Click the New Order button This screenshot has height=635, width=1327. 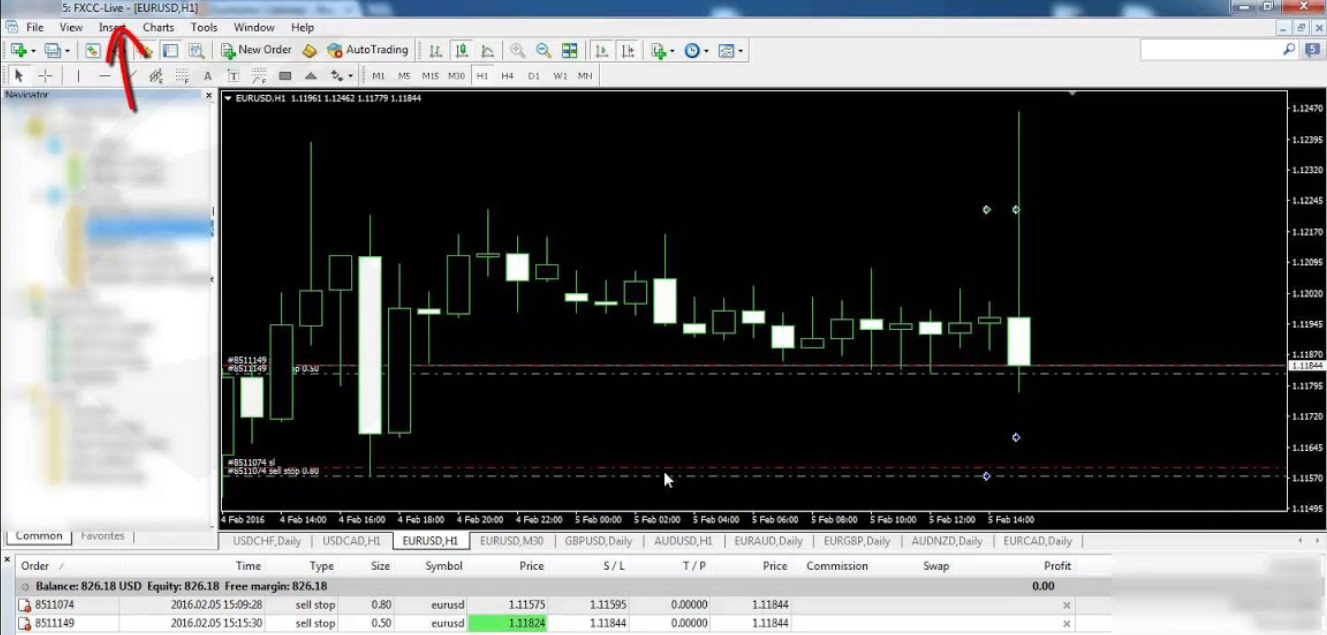(x=256, y=50)
